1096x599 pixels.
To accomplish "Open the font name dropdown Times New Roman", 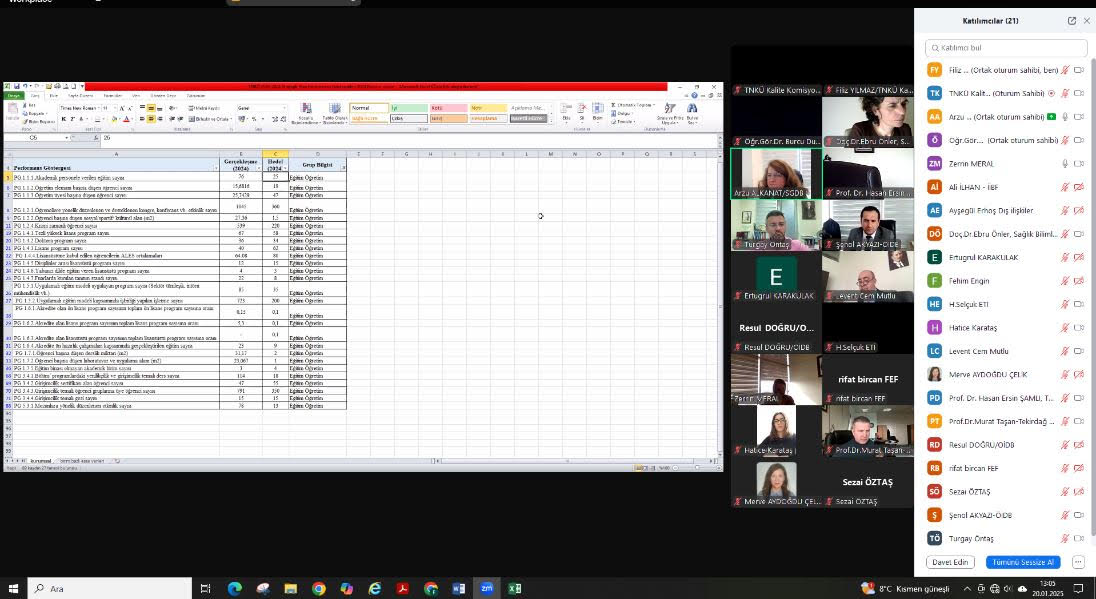I will (x=97, y=108).
